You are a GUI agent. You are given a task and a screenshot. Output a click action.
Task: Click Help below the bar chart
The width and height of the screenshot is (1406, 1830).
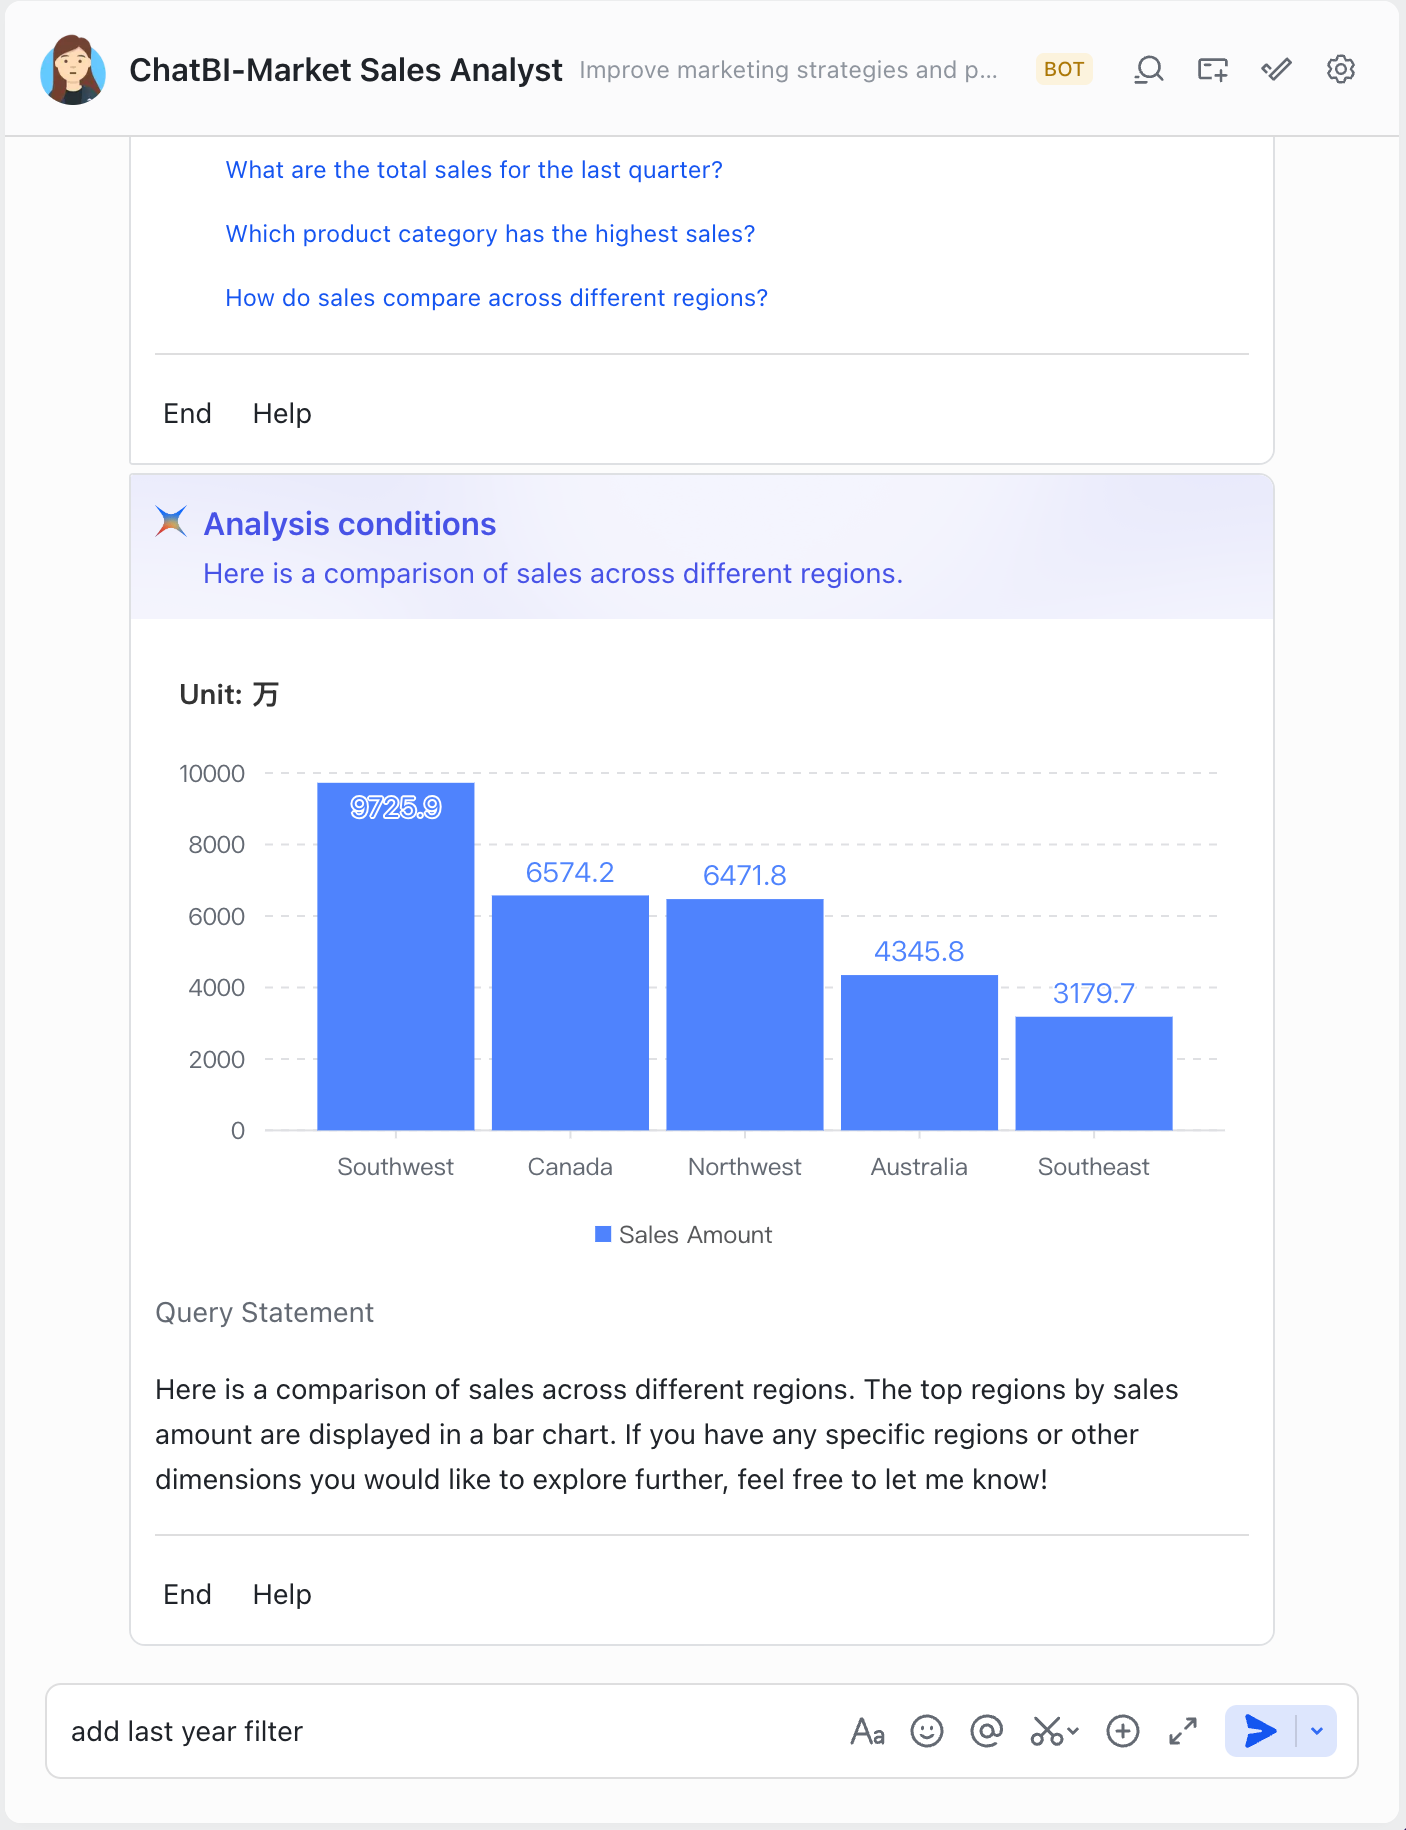282,1594
